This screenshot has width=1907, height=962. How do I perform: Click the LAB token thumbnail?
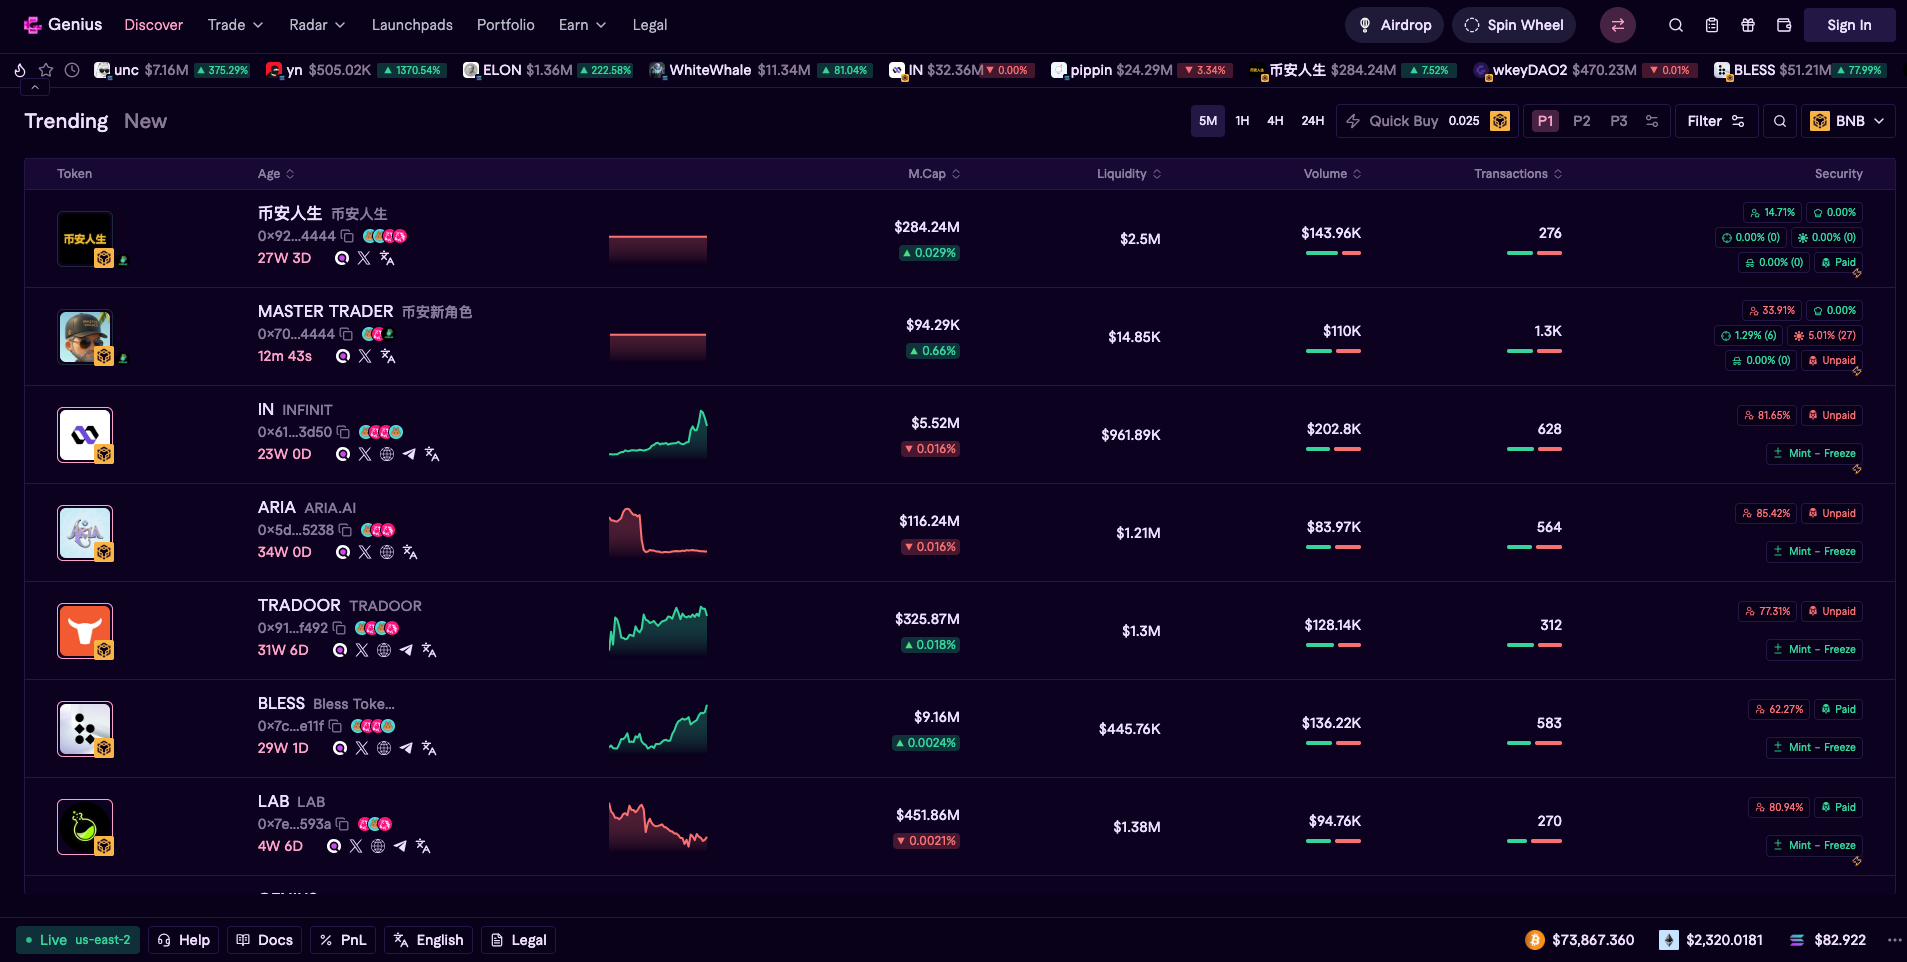point(85,827)
